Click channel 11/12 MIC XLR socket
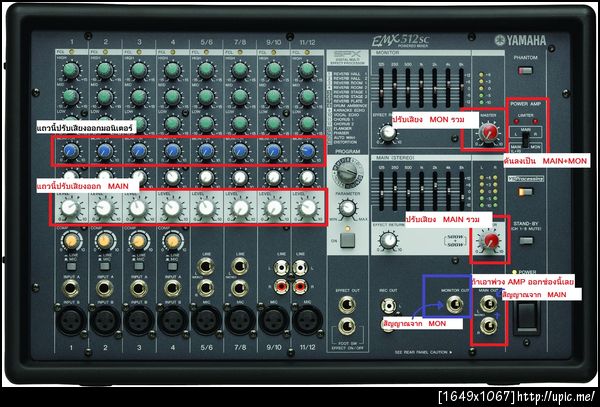The width and height of the screenshot is (600, 407). [307, 320]
